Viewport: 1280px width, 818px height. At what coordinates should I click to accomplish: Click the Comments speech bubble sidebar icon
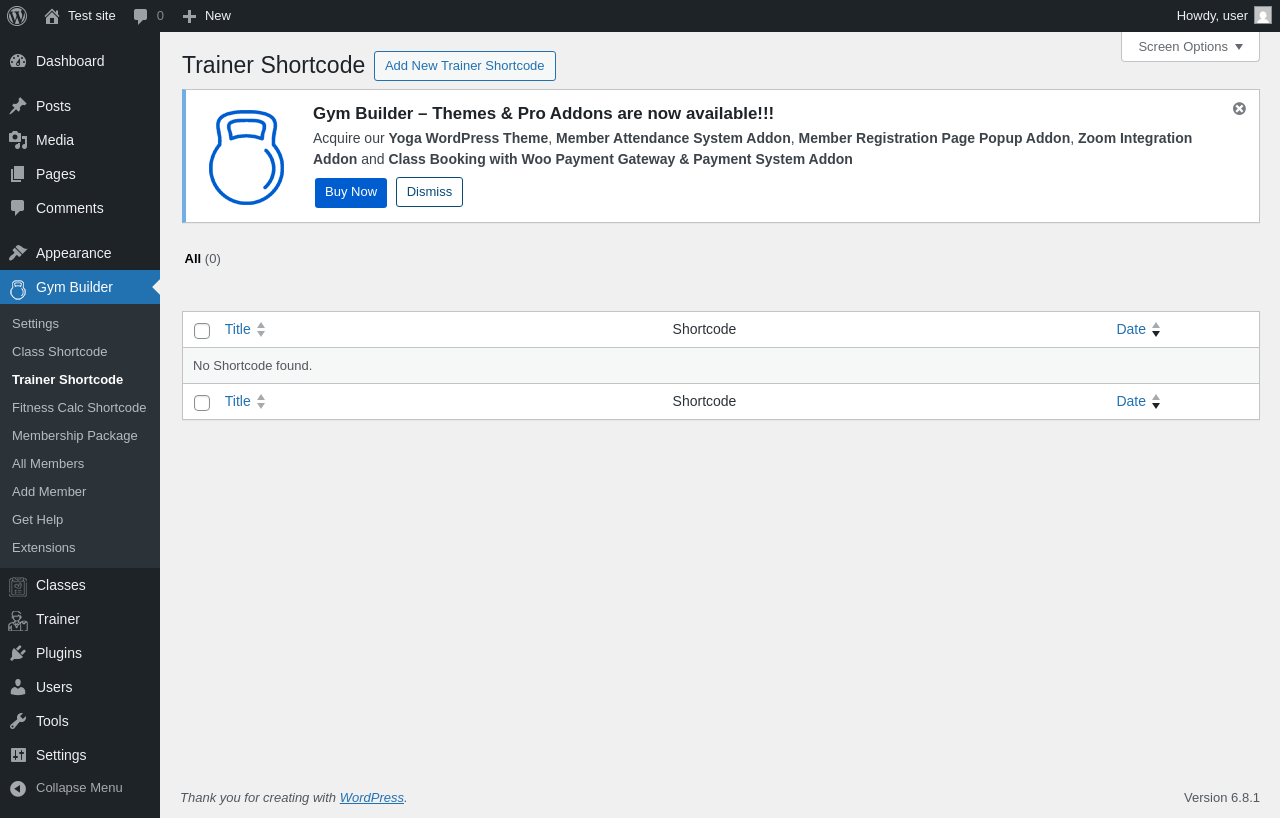pos(18,208)
